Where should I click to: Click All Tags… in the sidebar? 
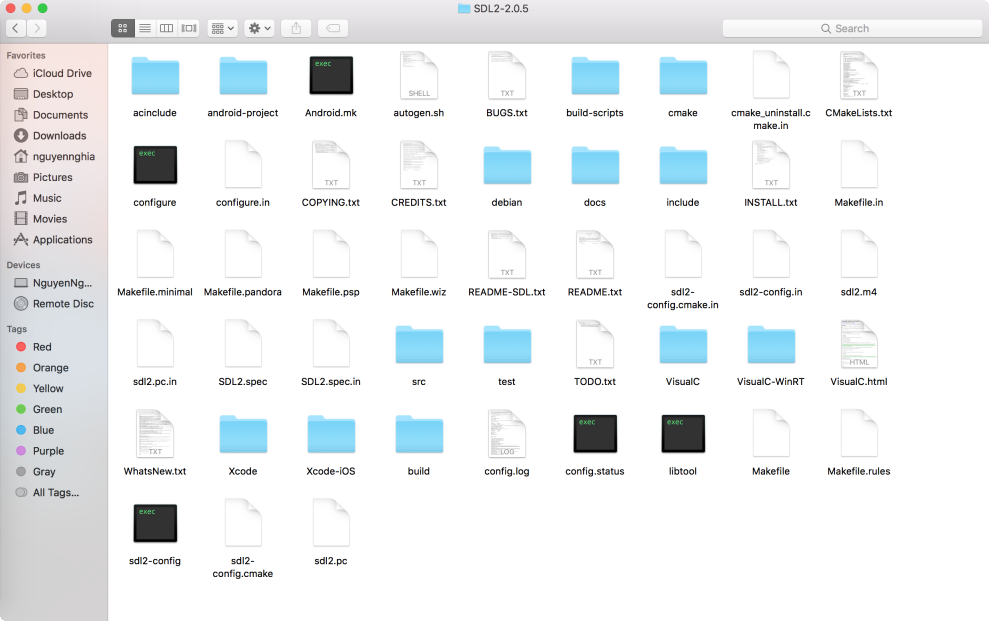tap(55, 492)
